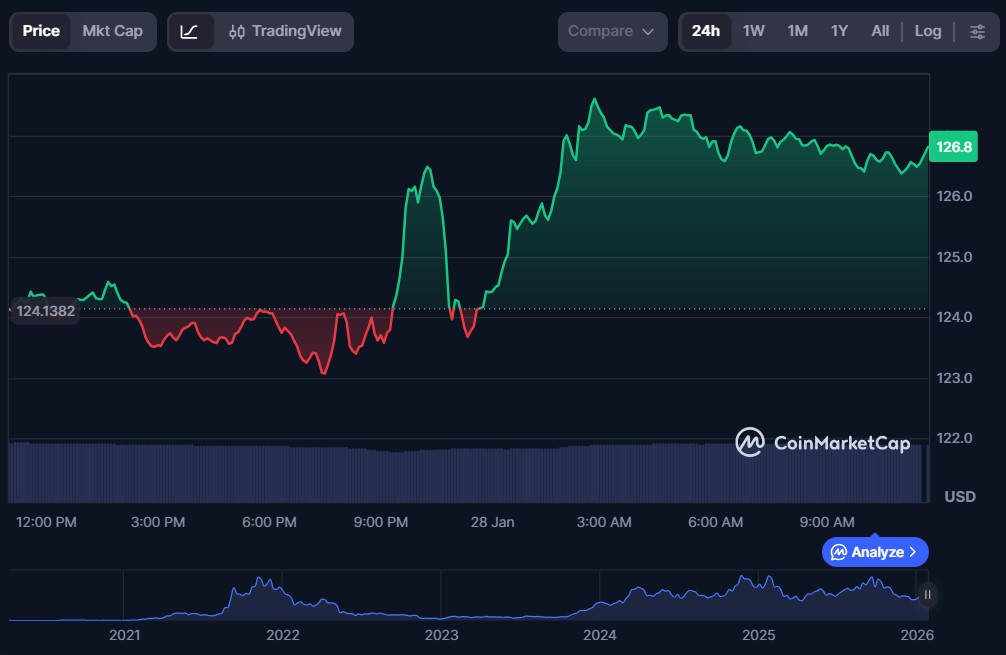
Task: Switch chart to Price view
Action: coord(41,31)
